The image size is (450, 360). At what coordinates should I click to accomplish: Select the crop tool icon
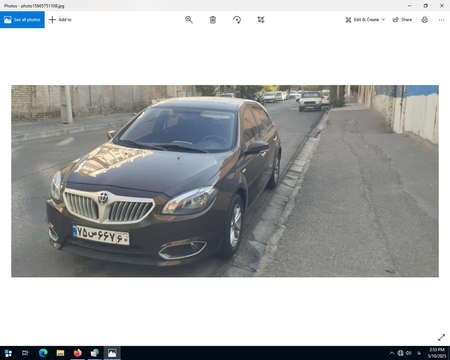point(261,20)
